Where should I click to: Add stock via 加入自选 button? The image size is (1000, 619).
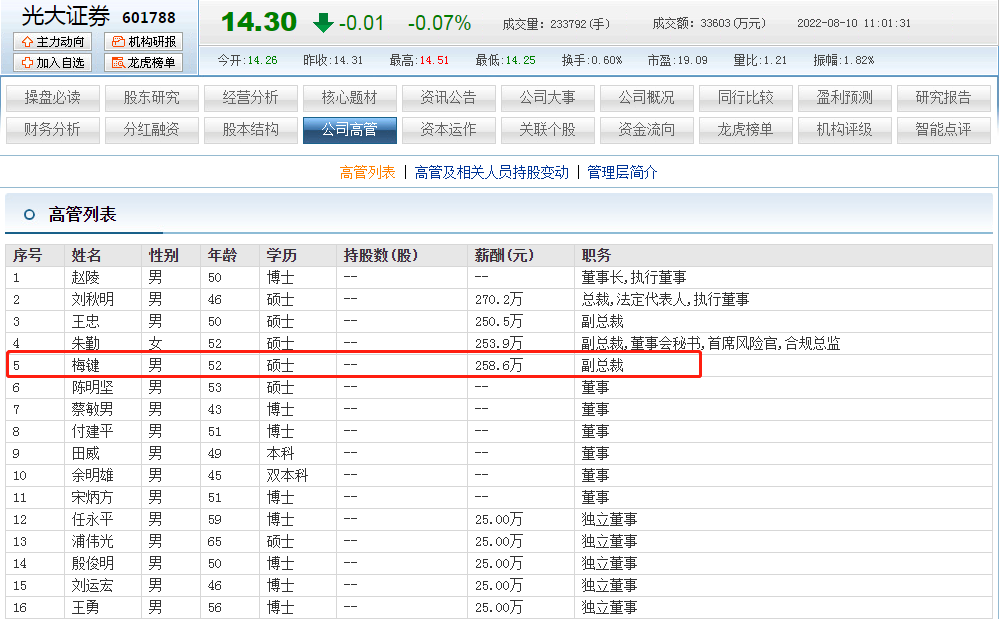click(x=53, y=62)
